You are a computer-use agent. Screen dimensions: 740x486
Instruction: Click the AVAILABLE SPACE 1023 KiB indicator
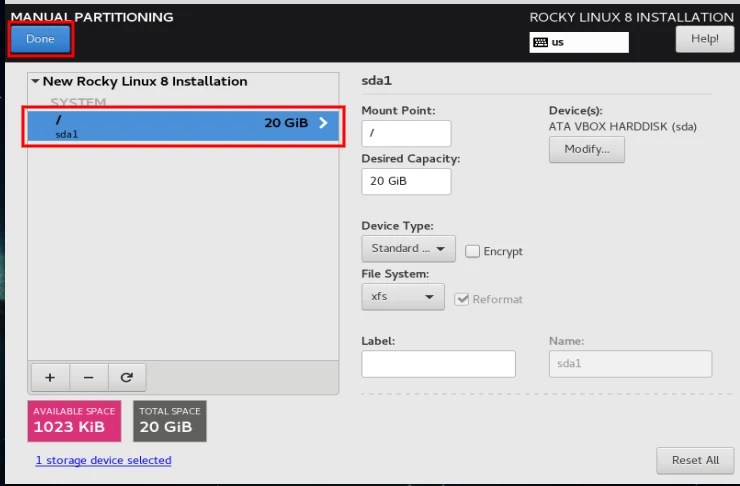click(74, 421)
